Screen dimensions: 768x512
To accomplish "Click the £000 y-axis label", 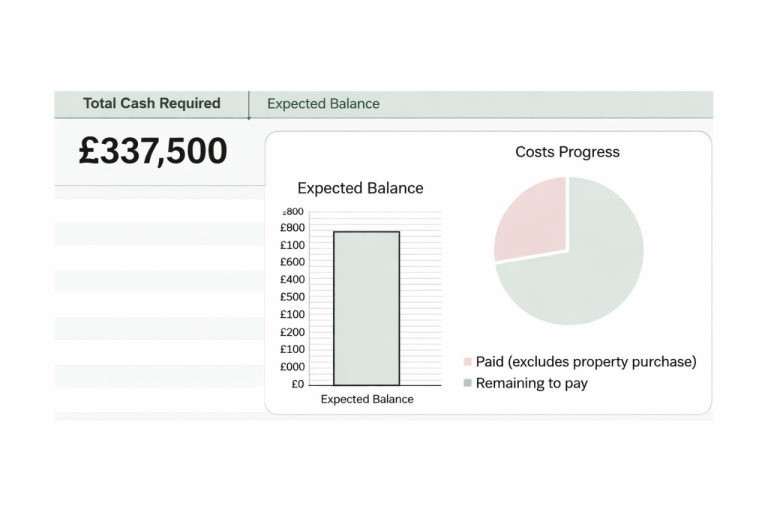I will [292, 367].
